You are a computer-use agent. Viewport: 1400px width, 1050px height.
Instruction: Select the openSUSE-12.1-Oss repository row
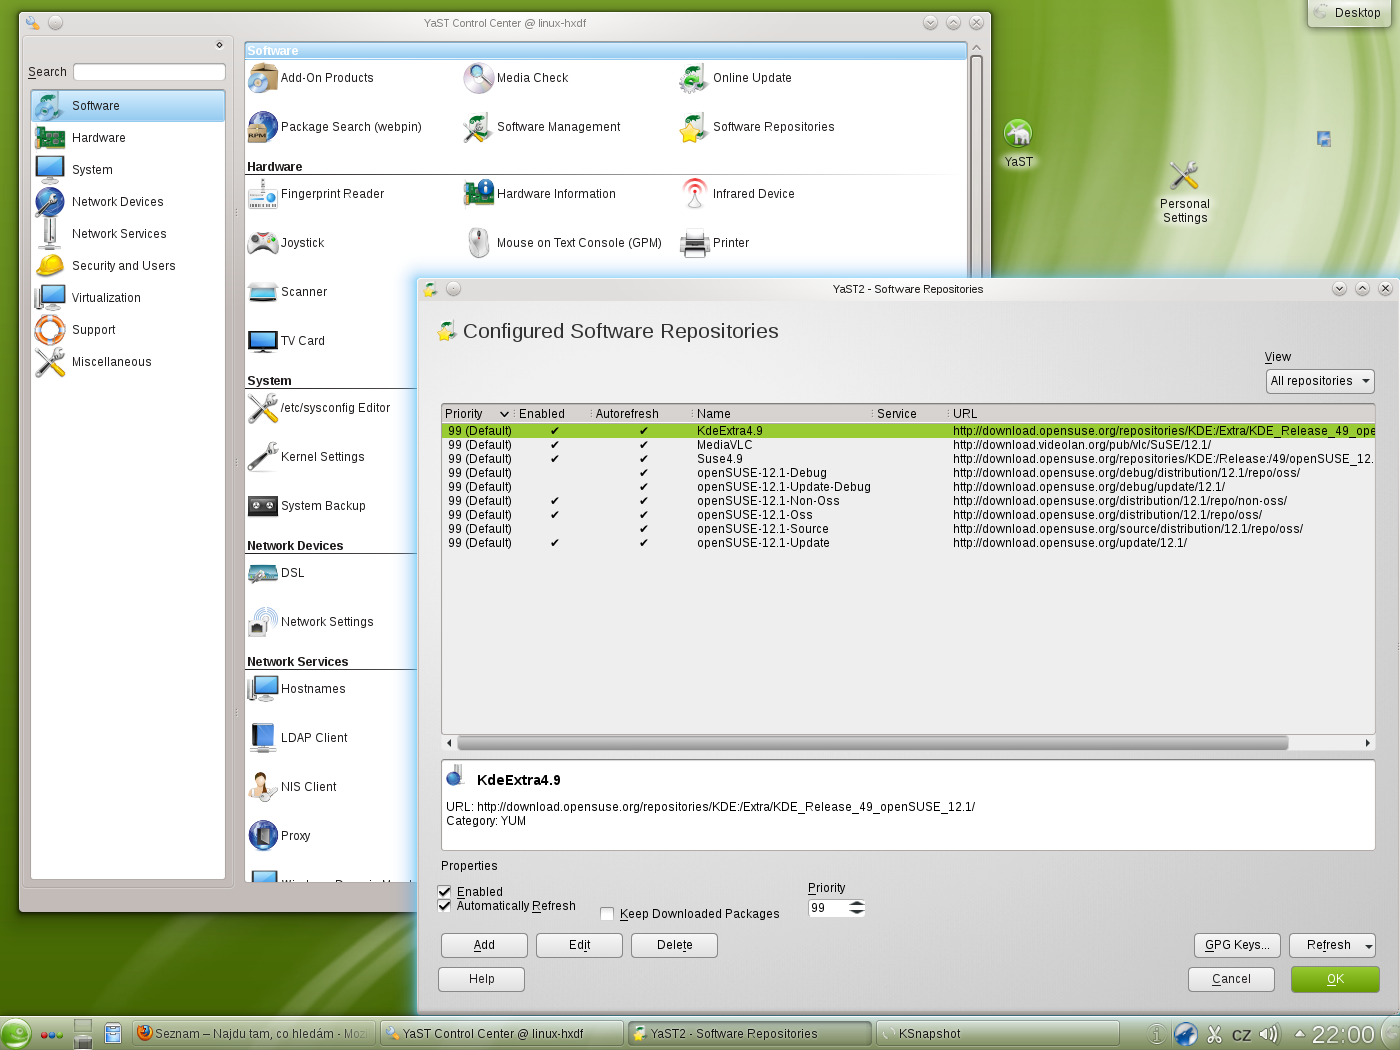point(908,515)
